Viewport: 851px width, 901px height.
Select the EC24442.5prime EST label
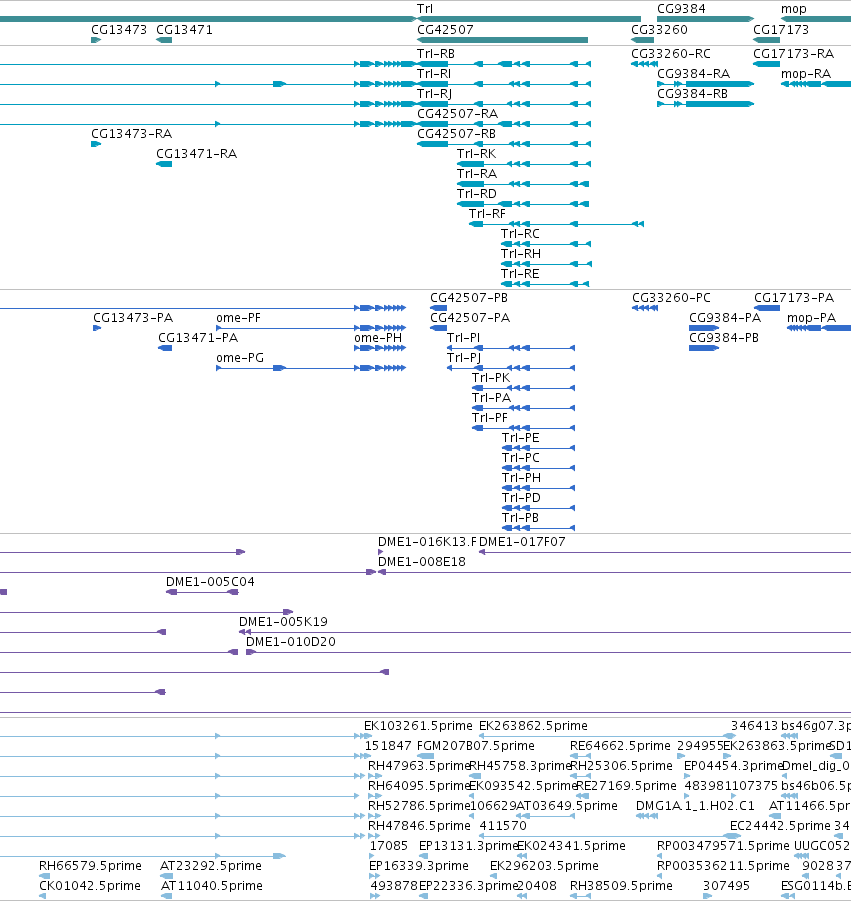tap(780, 826)
